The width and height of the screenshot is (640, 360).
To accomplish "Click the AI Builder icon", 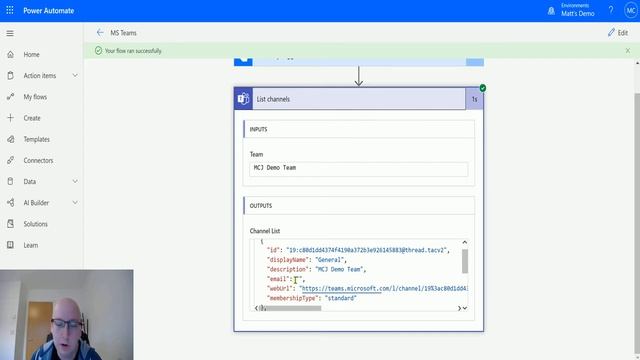I will [11, 203].
